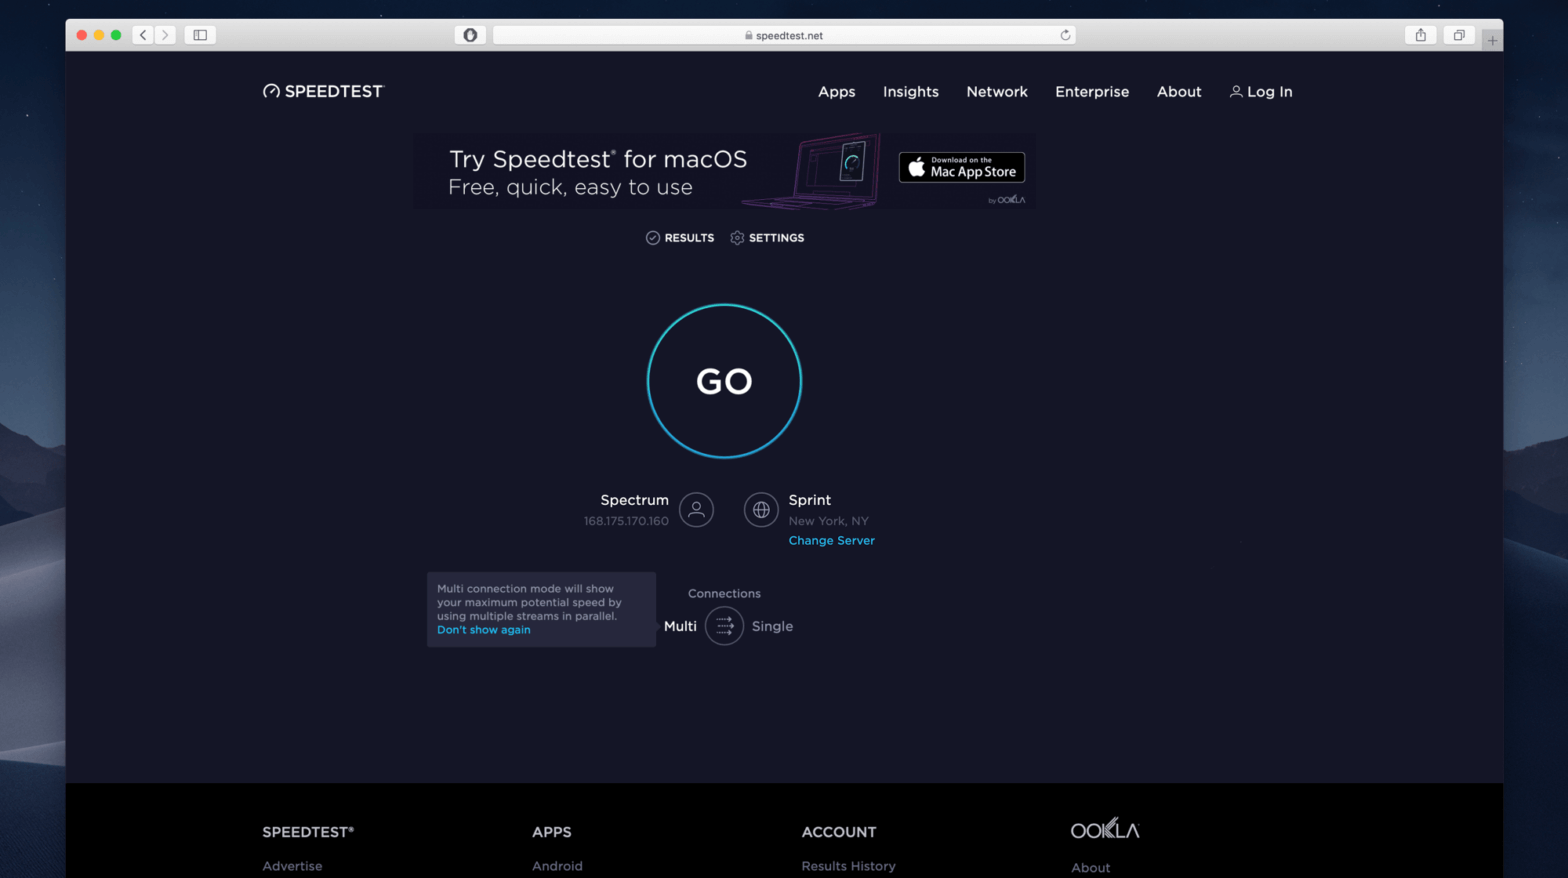The image size is (1568, 878).
Task: Open the Insights menu item
Action: click(x=910, y=92)
